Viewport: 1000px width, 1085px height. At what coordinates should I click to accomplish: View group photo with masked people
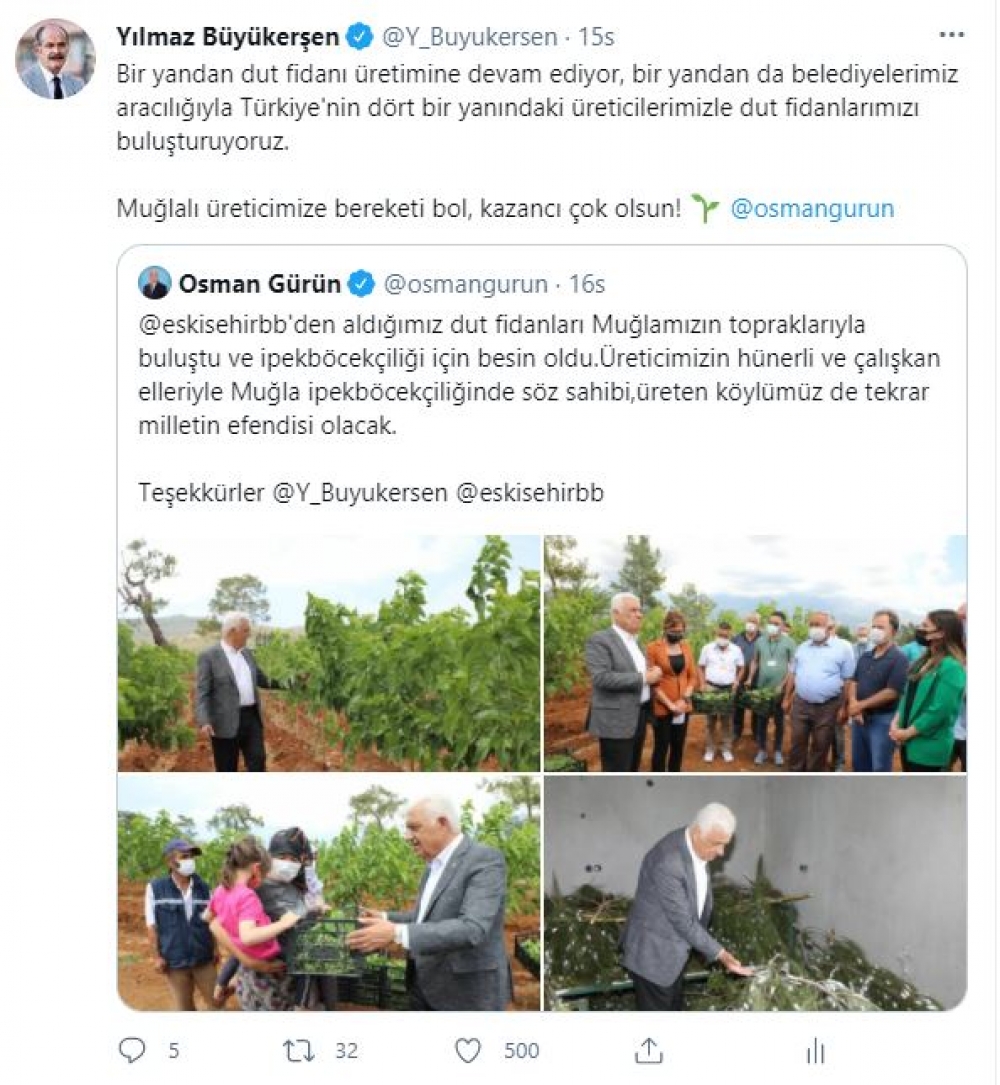click(x=755, y=653)
